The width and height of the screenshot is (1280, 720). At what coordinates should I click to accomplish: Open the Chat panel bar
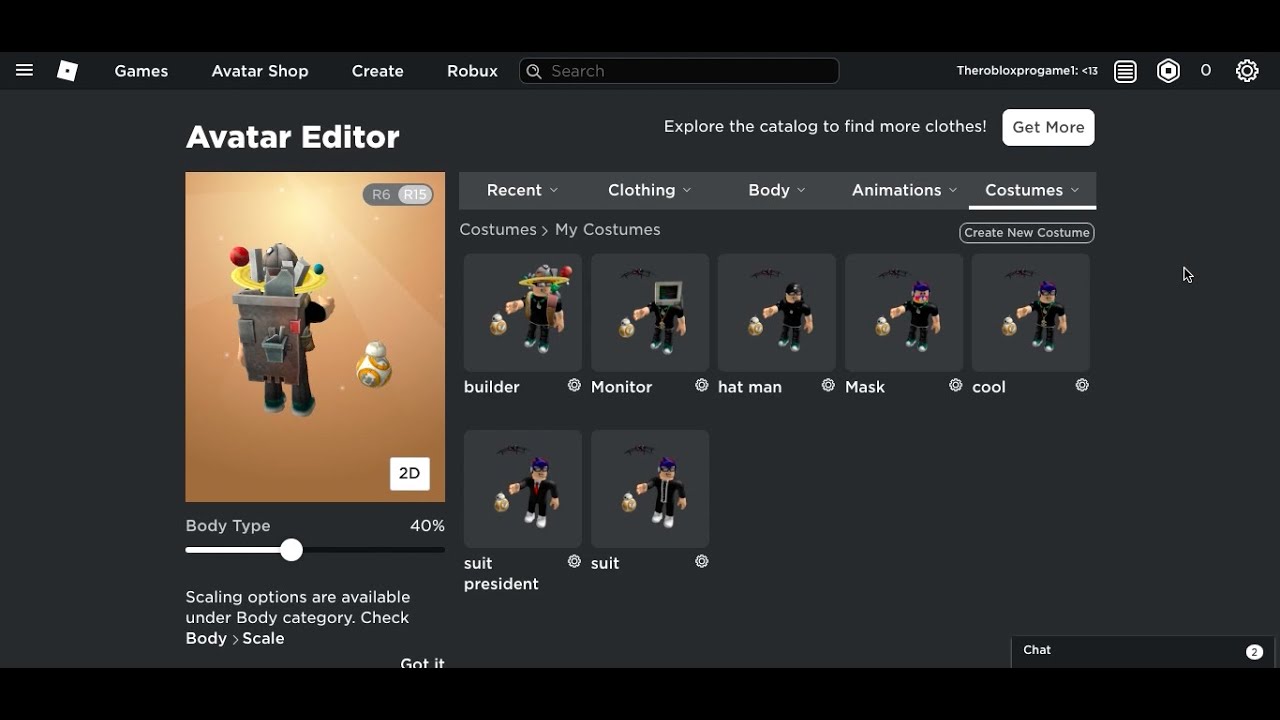coord(1143,651)
